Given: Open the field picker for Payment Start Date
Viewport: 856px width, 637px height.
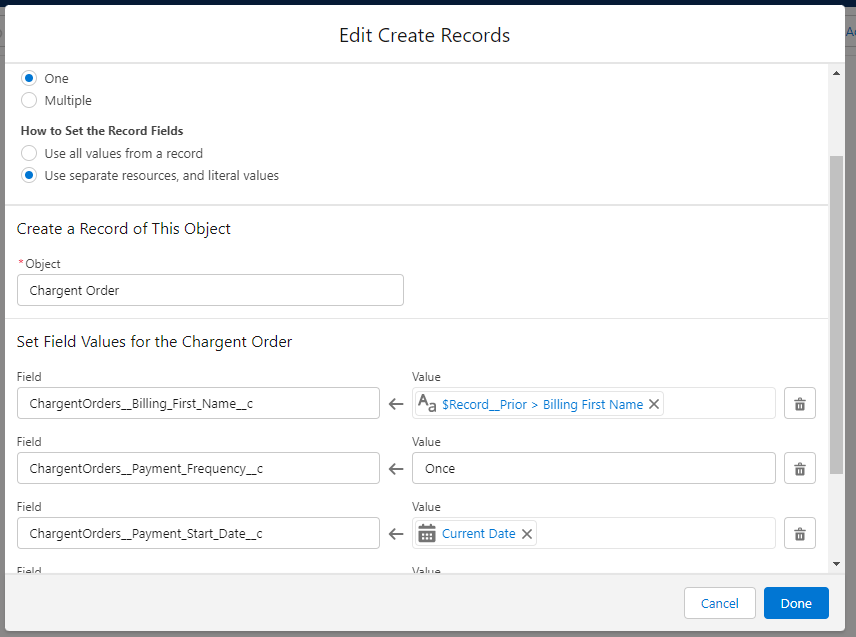Looking at the screenshot, I should tap(198, 533).
